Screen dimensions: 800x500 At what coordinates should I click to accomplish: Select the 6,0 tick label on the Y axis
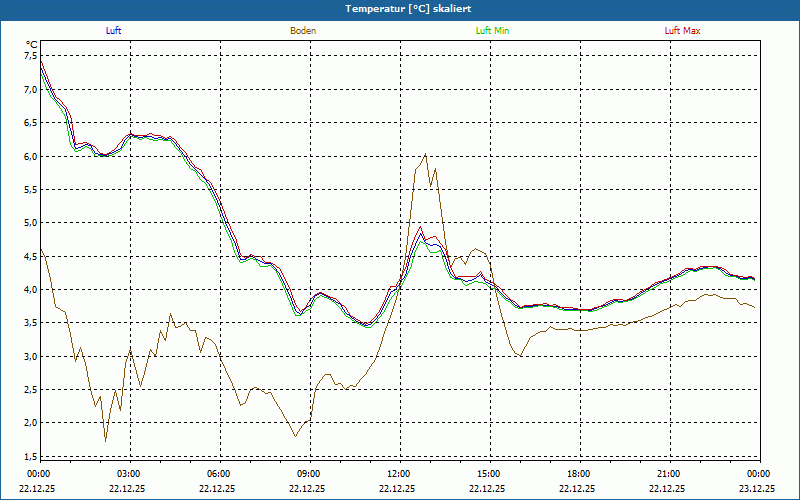(30, 156)
